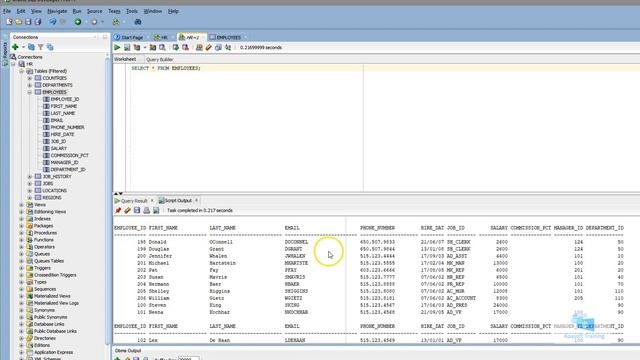Expand the JOB_HISTORY table node
This screenshot has width=640, height=360.
[30, 176]
